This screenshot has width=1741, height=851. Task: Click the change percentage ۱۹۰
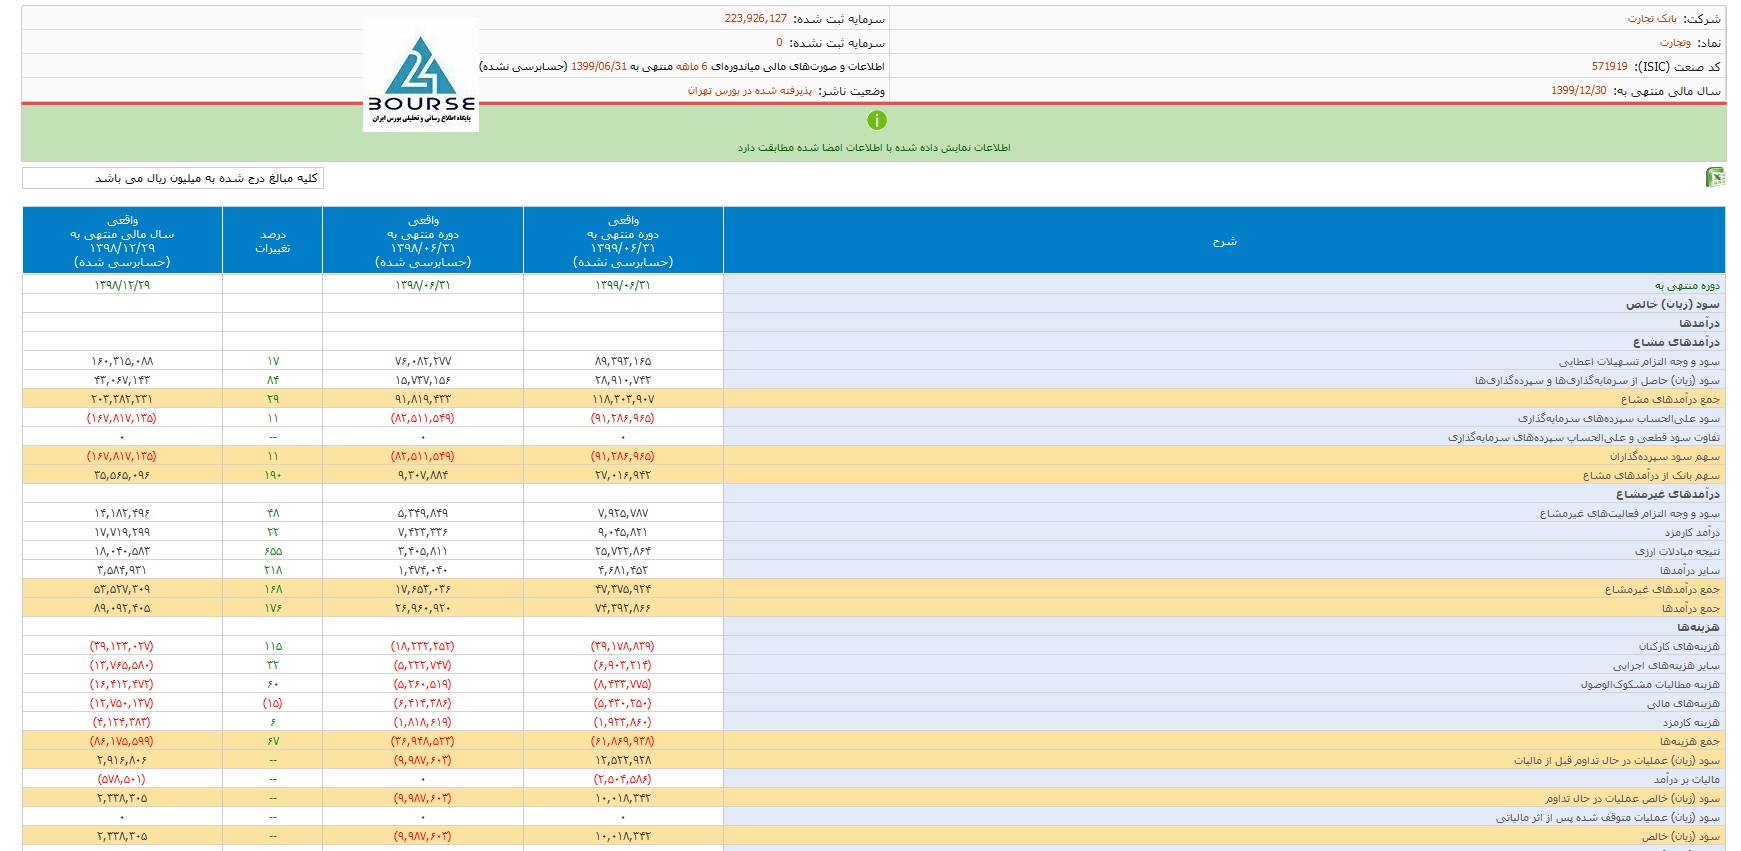tap(272, 475)
